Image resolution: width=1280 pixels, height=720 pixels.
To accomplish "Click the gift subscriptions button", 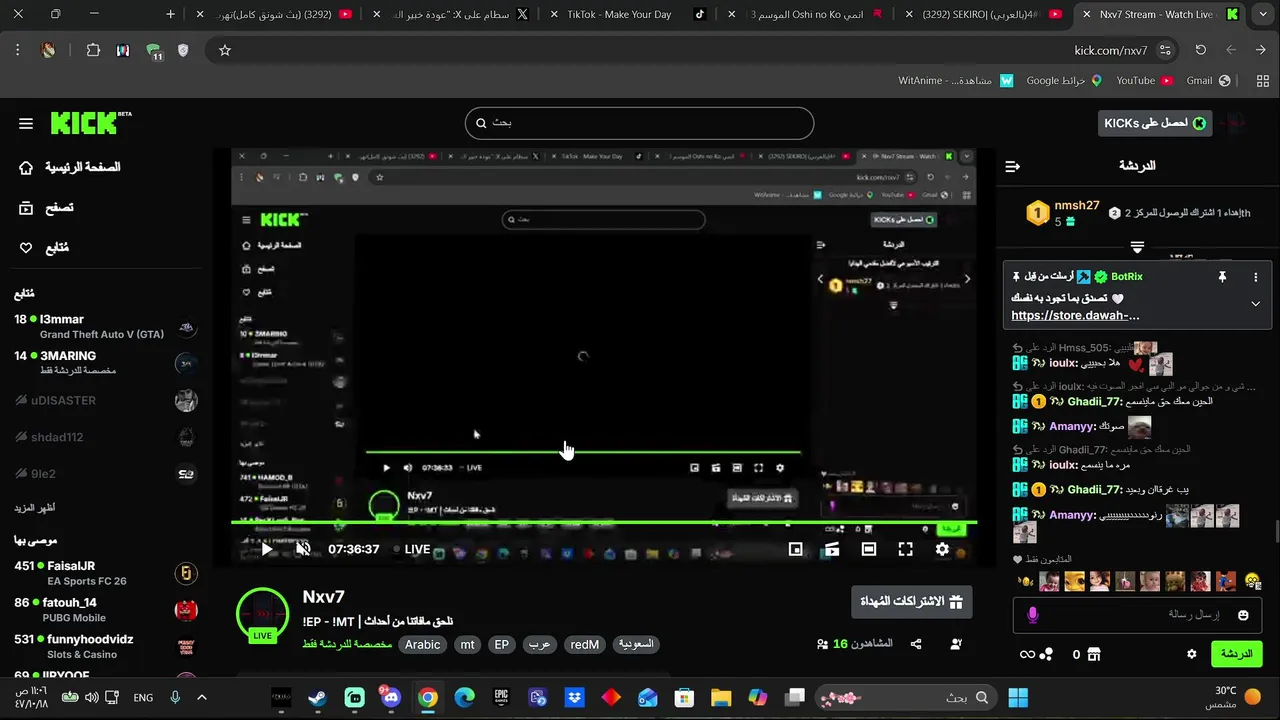I will pos(911,602).
